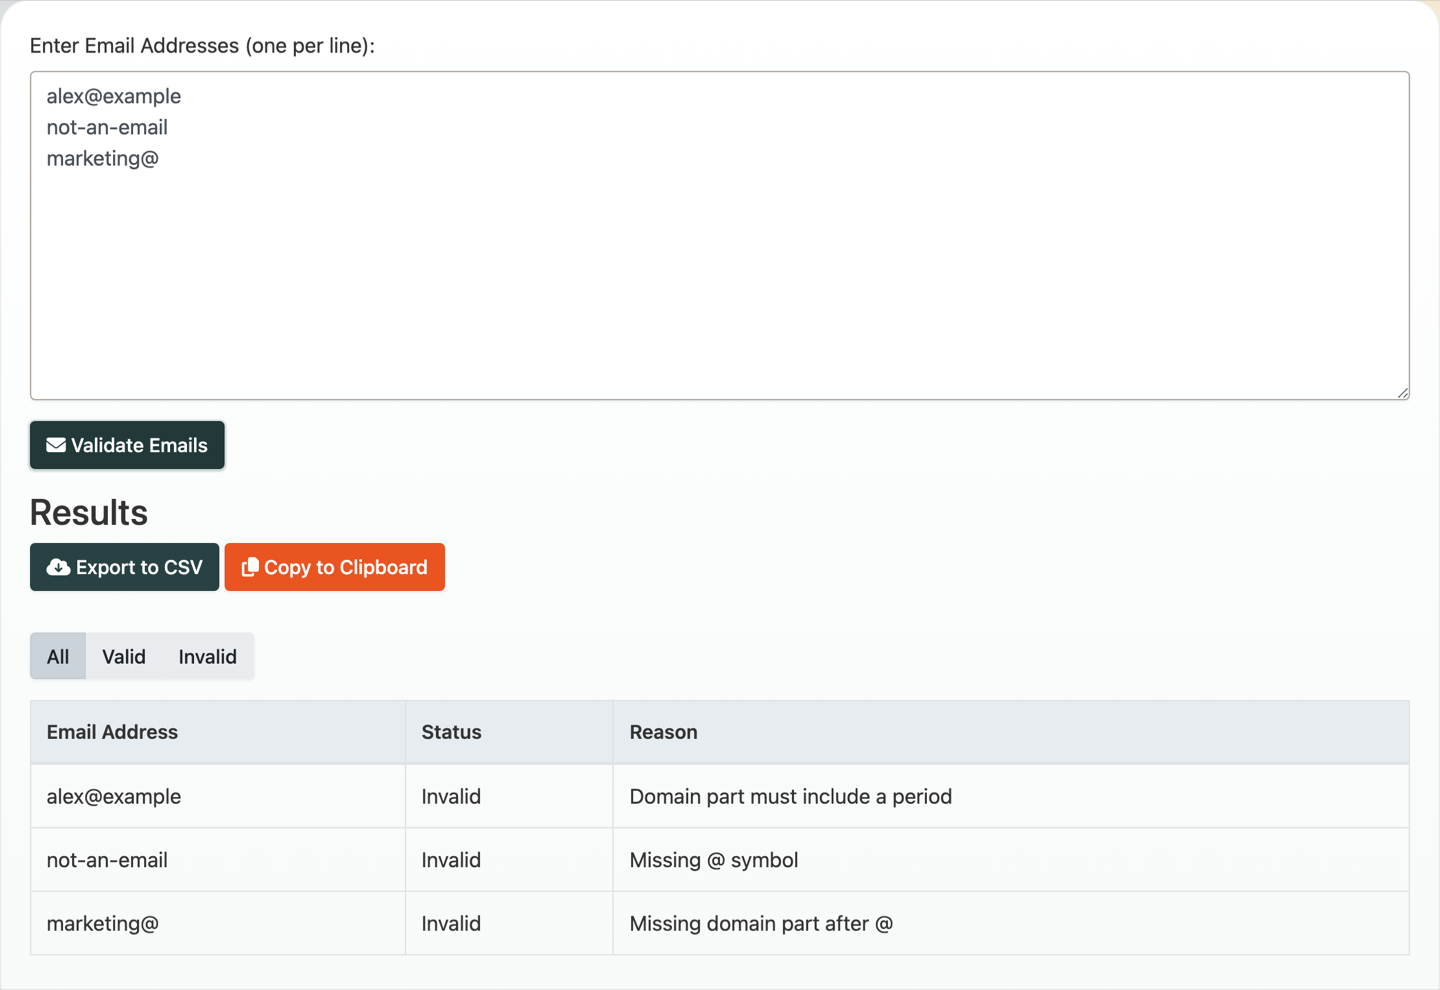1440x990 pixels.
Task: Click the clipboard icon on Copy button
Action: coord(250,567)
